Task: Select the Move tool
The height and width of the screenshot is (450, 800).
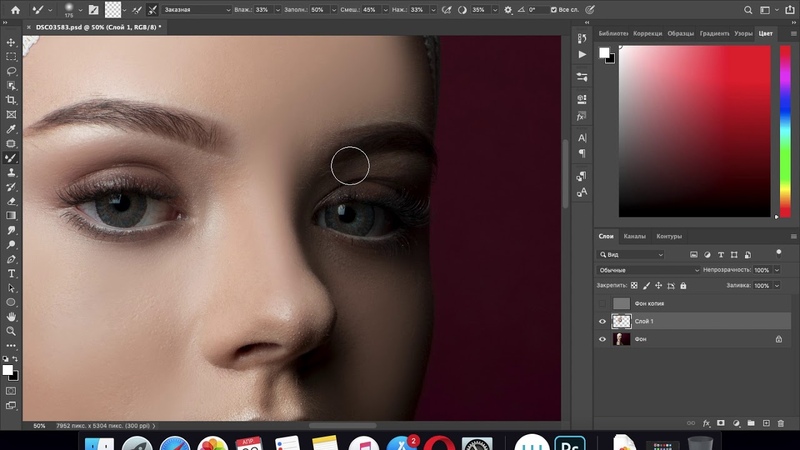Action: click(x=12, y=44)
